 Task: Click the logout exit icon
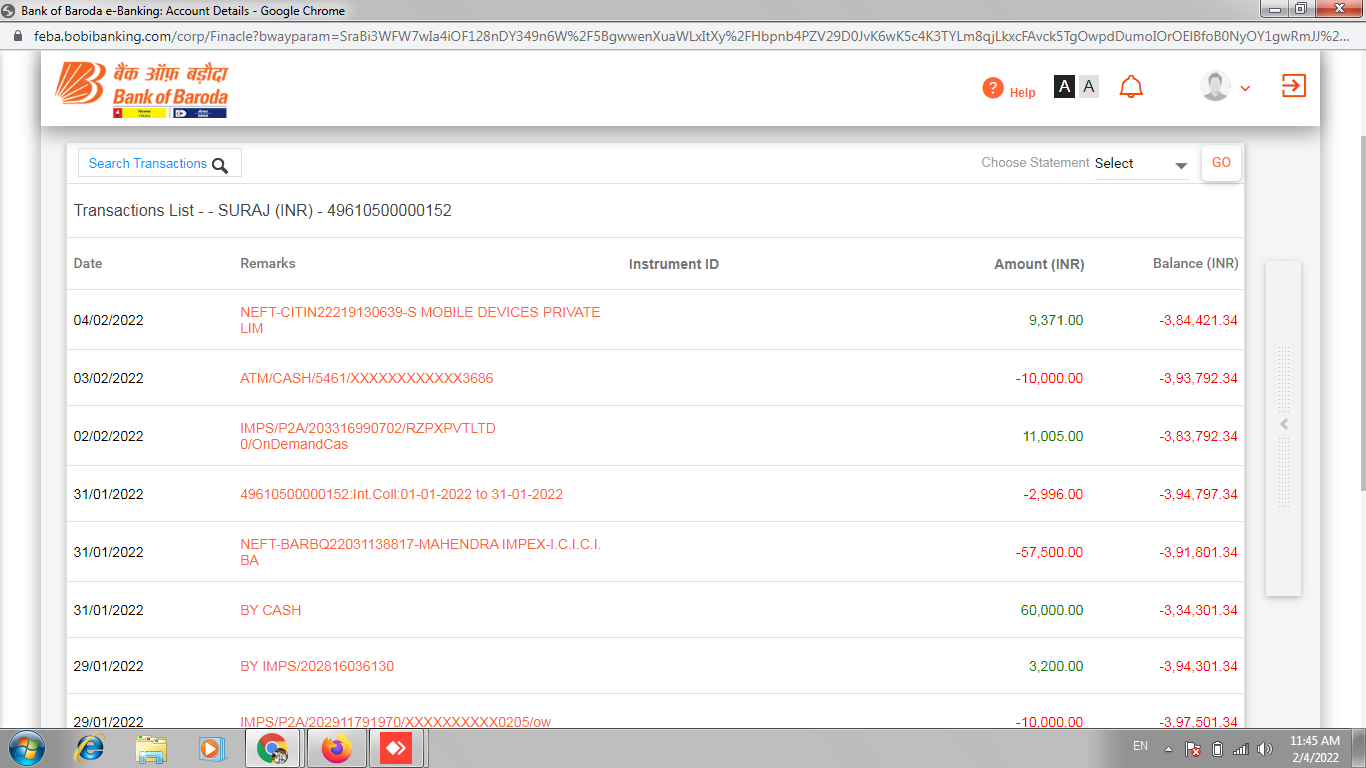point(1294,86)
